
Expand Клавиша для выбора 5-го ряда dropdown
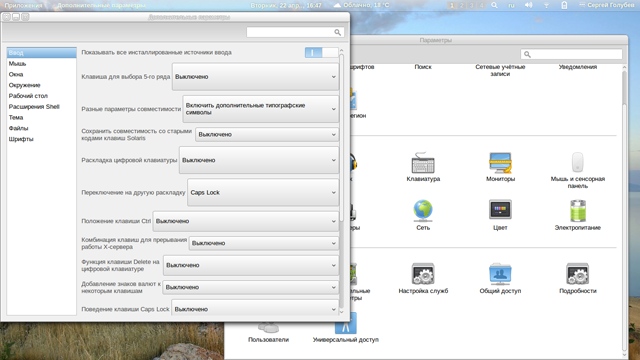tap(256, 77)
